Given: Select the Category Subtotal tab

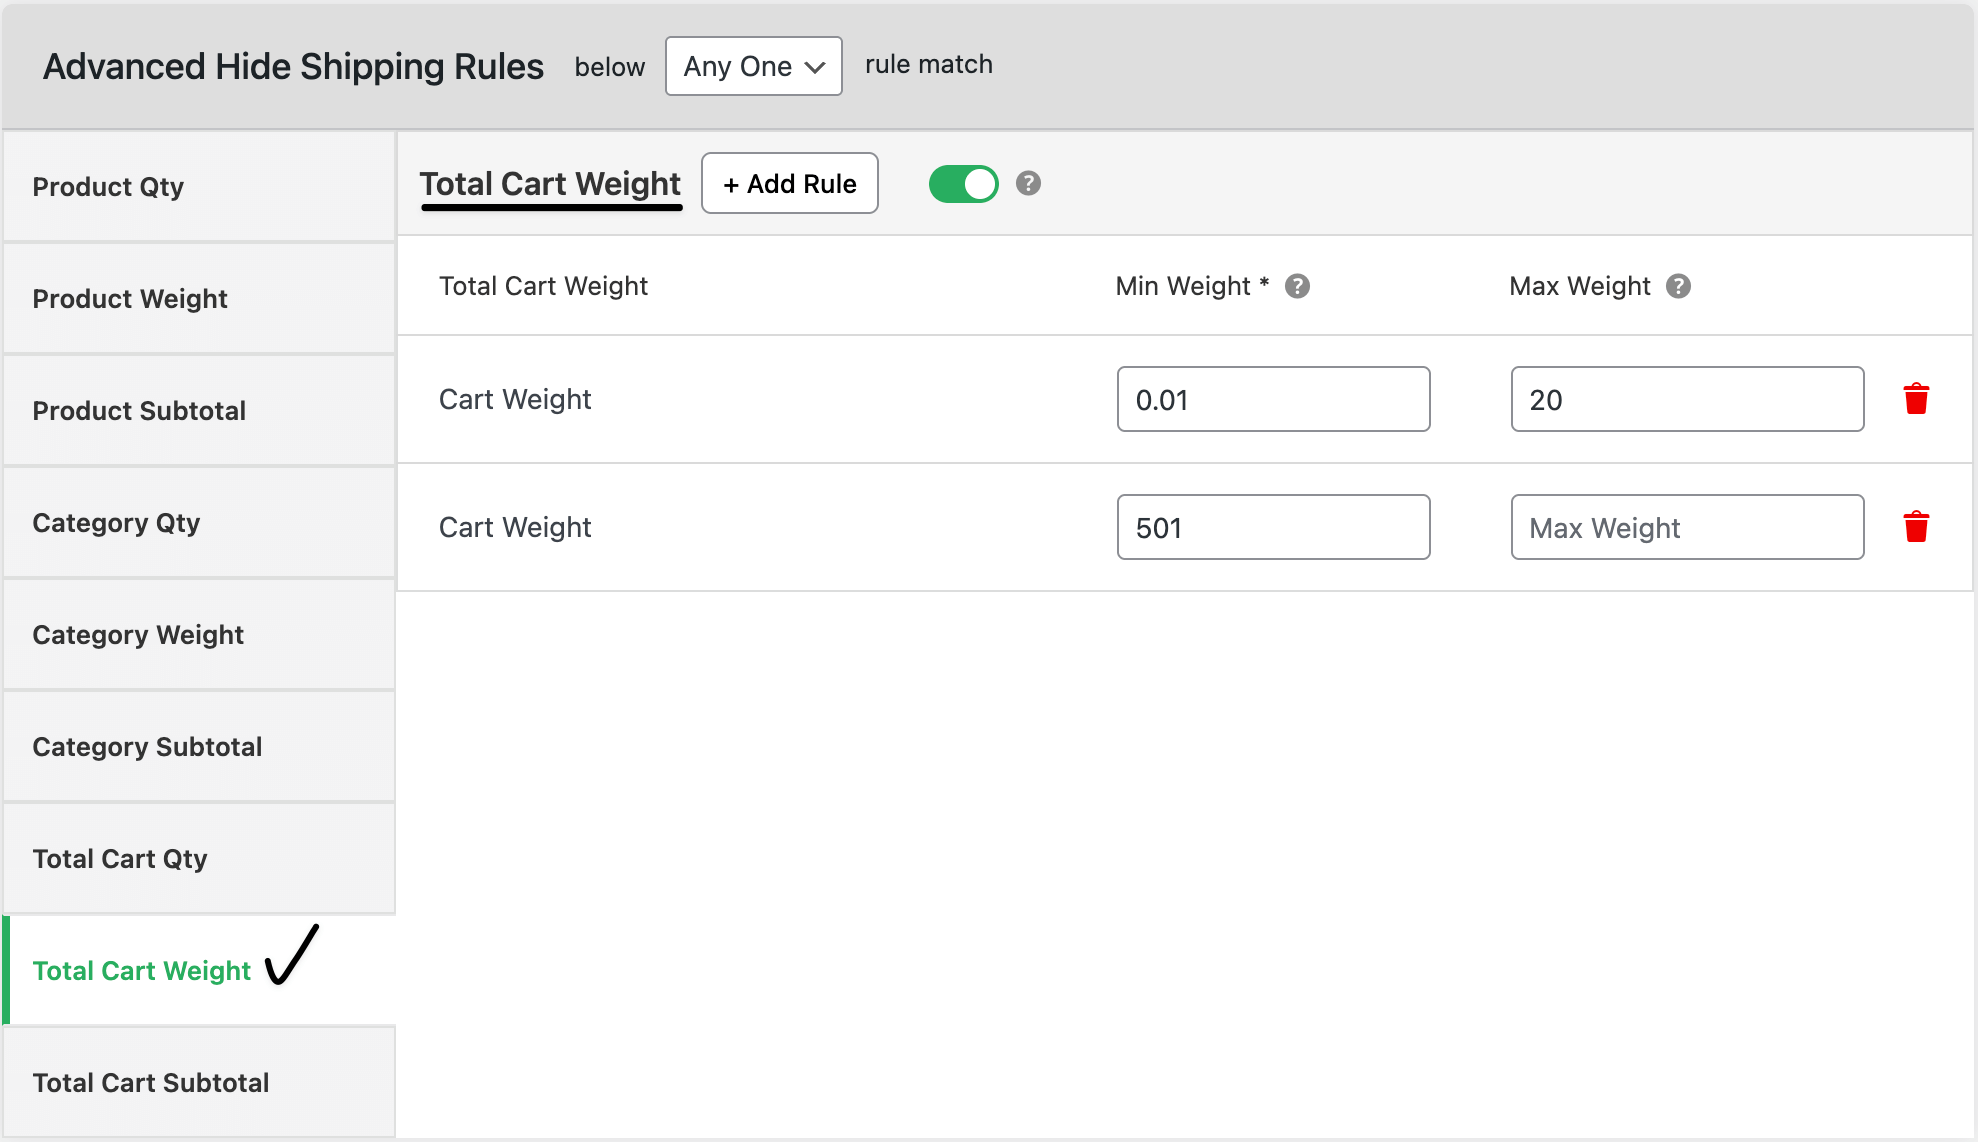Looking at the screenshot, I should tap(147, 746).
